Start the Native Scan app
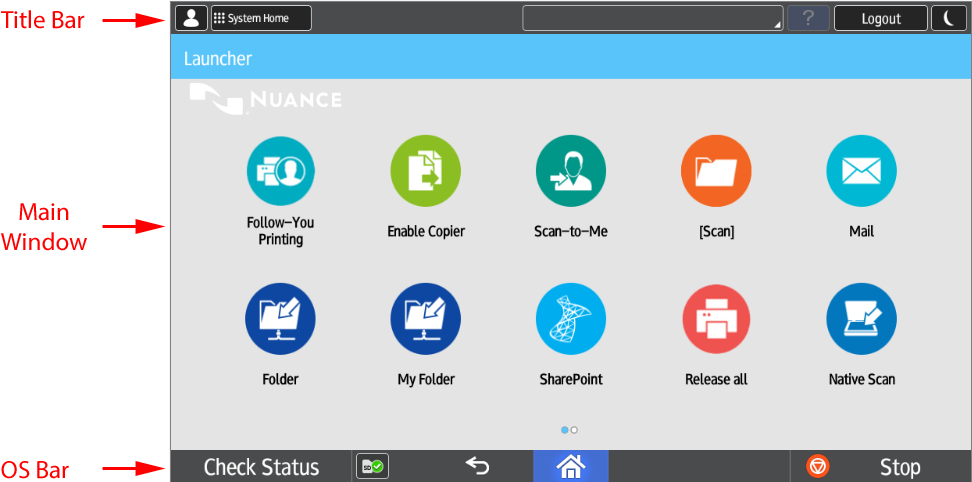Image resolution: width=972 pixels, height=482 pixels. pos(861,319)
